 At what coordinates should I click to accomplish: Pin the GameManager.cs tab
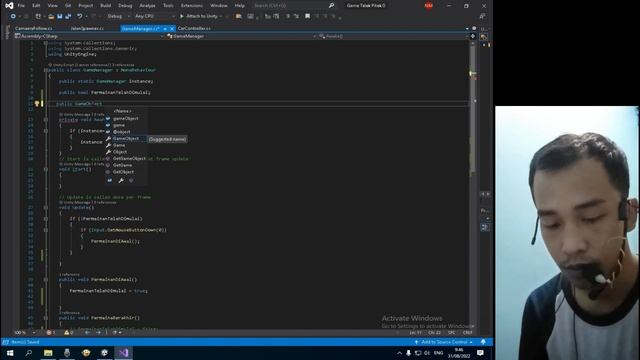point(165,29)
